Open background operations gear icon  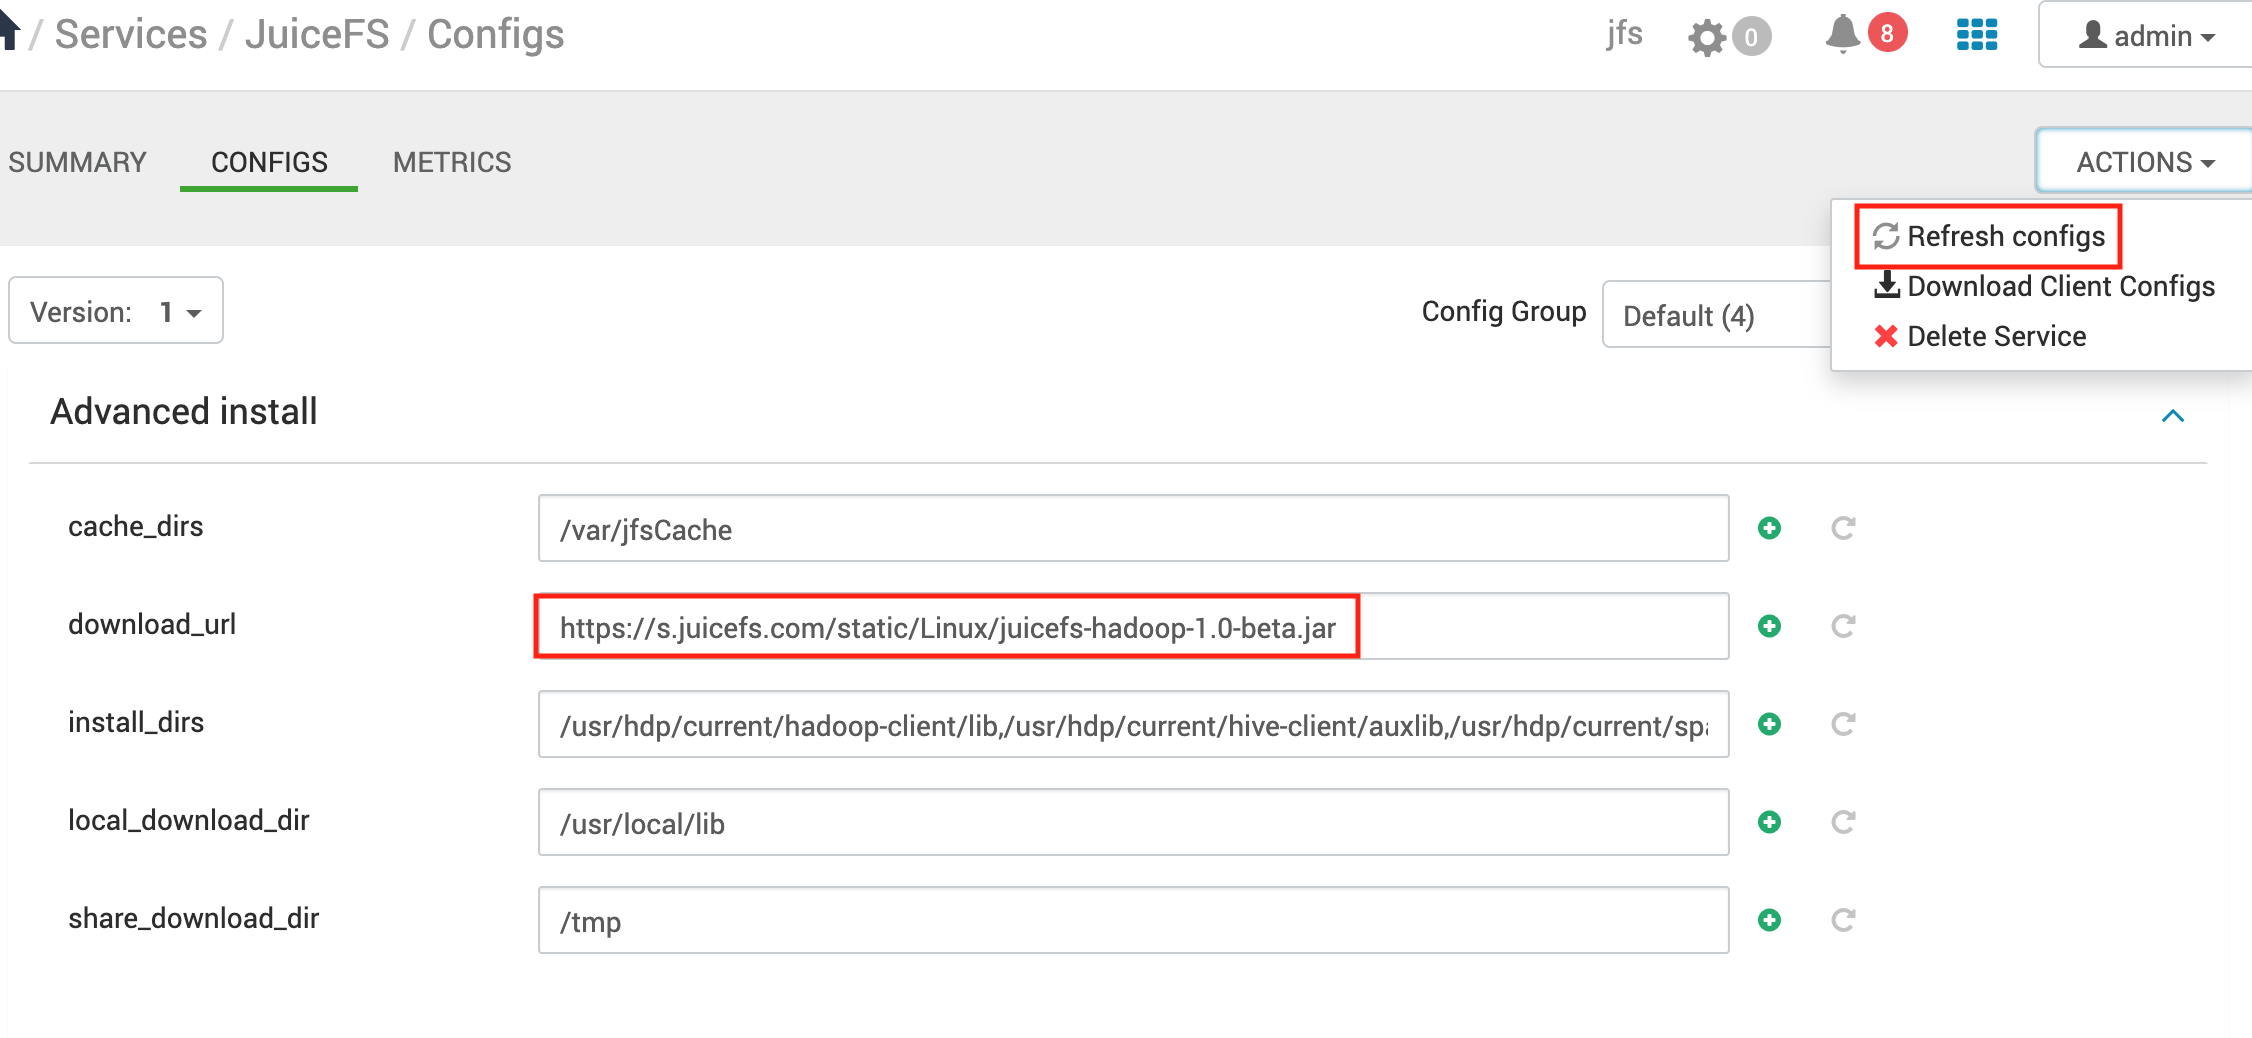point(1707,38)
